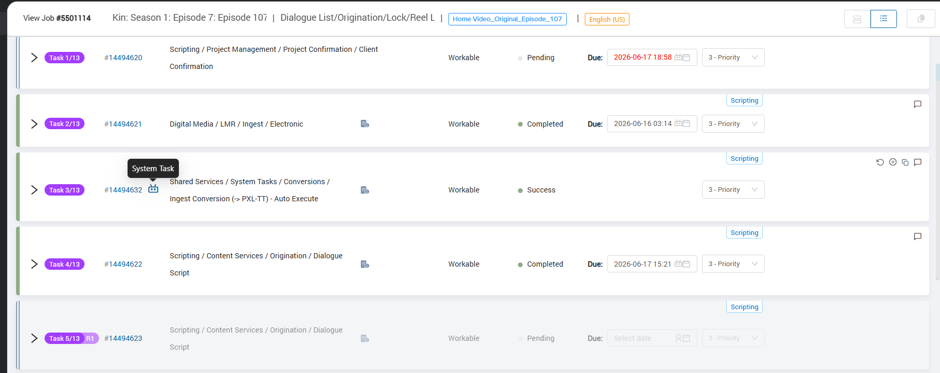
Task: Click the circled plus icon for Task 3/13
Action: 893,163
